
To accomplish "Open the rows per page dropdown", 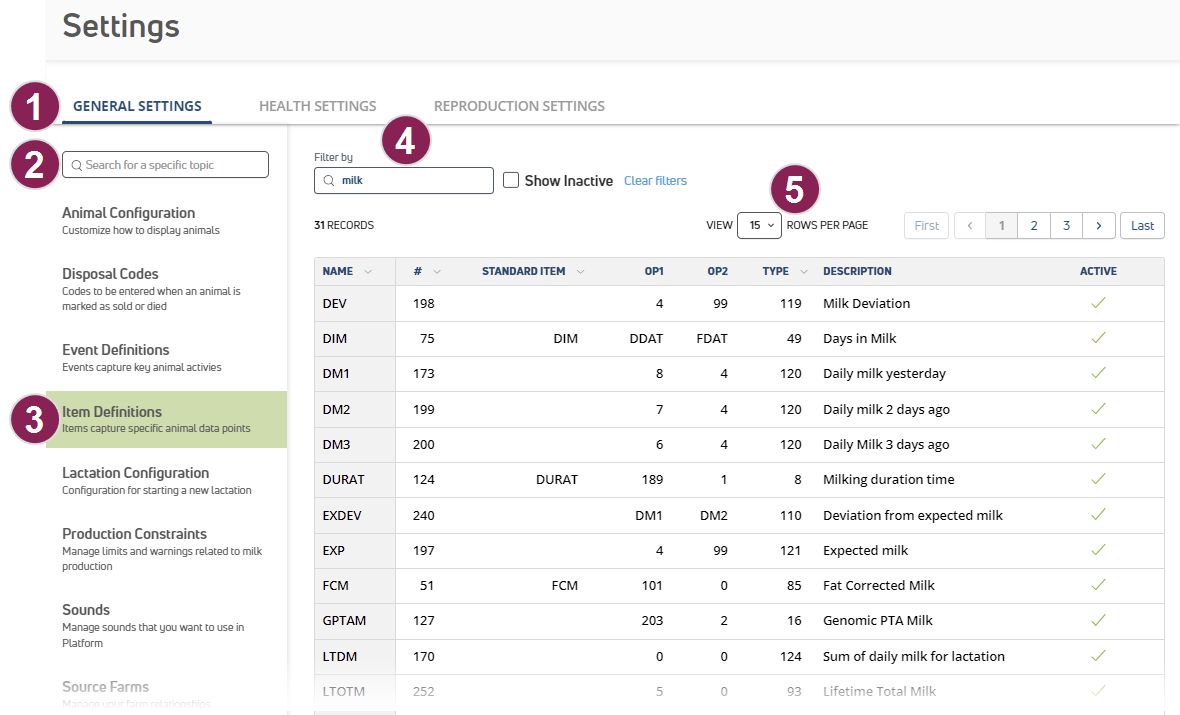I will 759,226.
